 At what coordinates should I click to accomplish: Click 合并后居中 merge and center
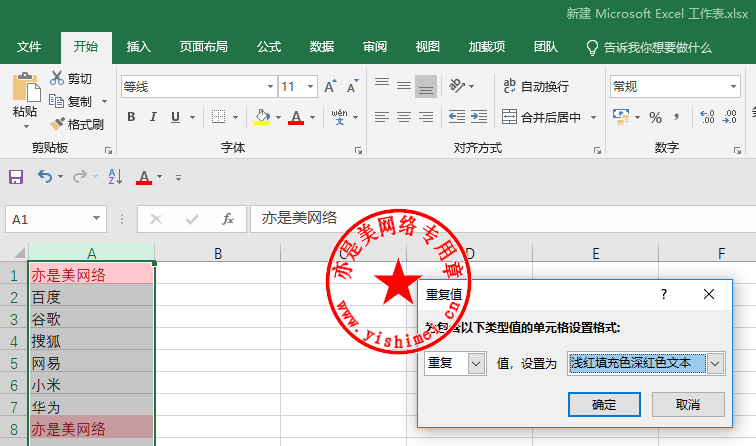click(x=541, y=117)
